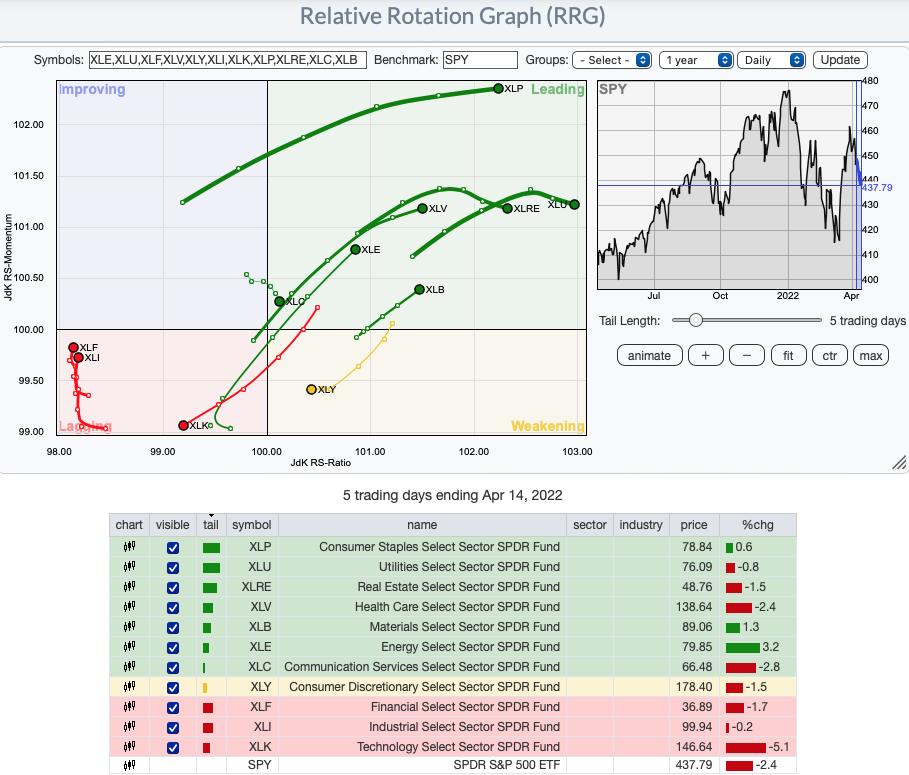Open the chart icon for XLC row
Screen dimensions: 909x775
pos(129,667)
